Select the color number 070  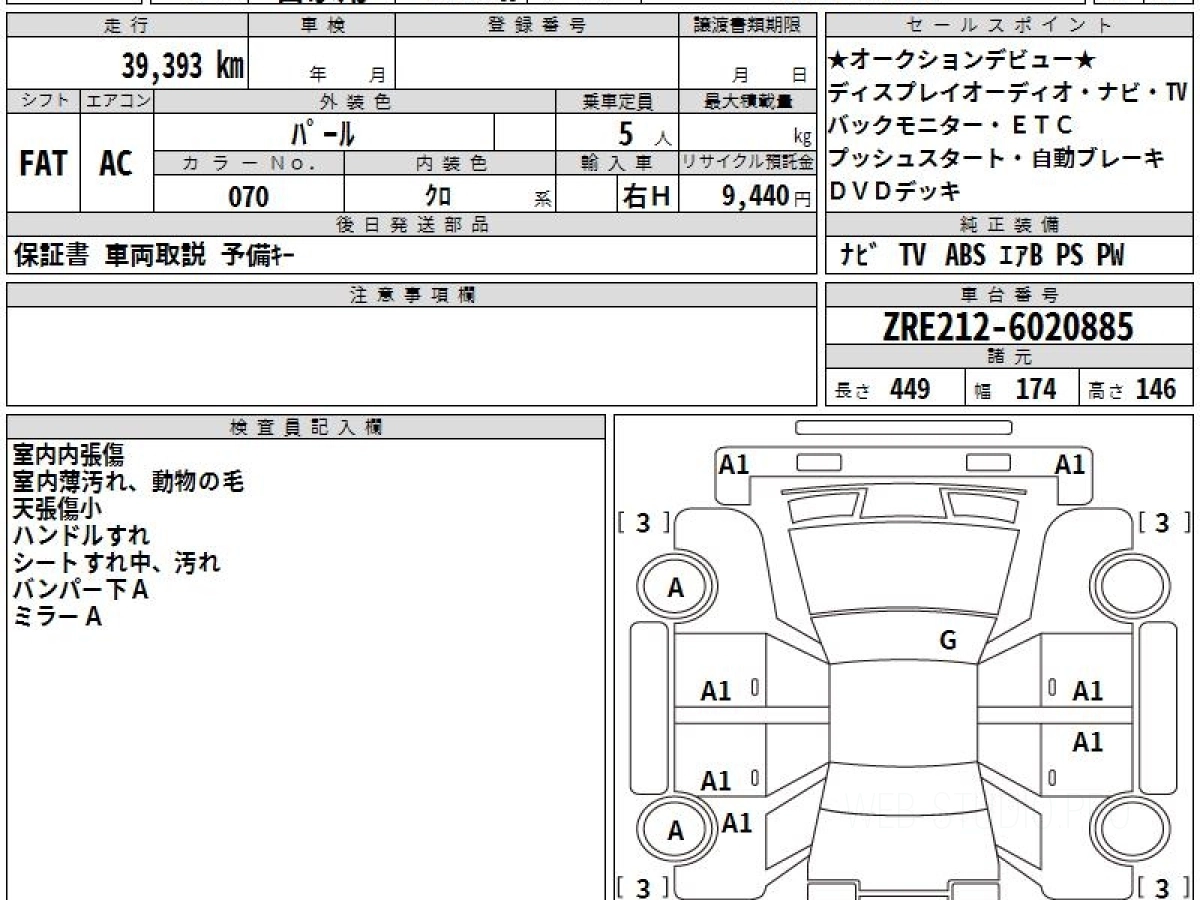coord(249,196)
